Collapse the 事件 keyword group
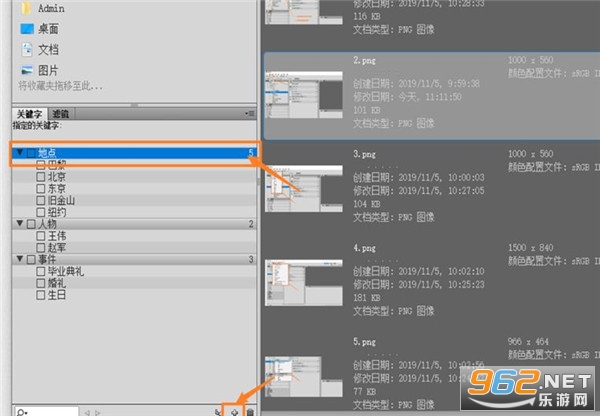The width and height of the screenshot is (600, 416). pyautogui.click(x=20, y=259)
